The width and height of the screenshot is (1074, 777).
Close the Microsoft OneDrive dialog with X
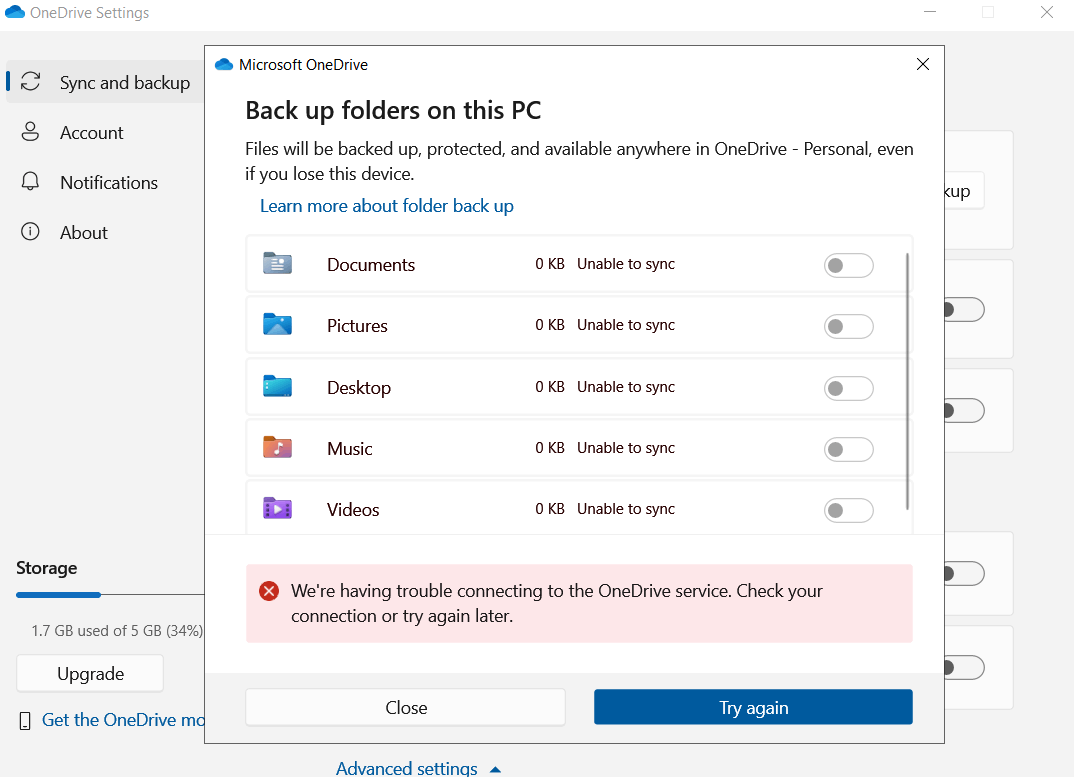click(x=923, y=64)
